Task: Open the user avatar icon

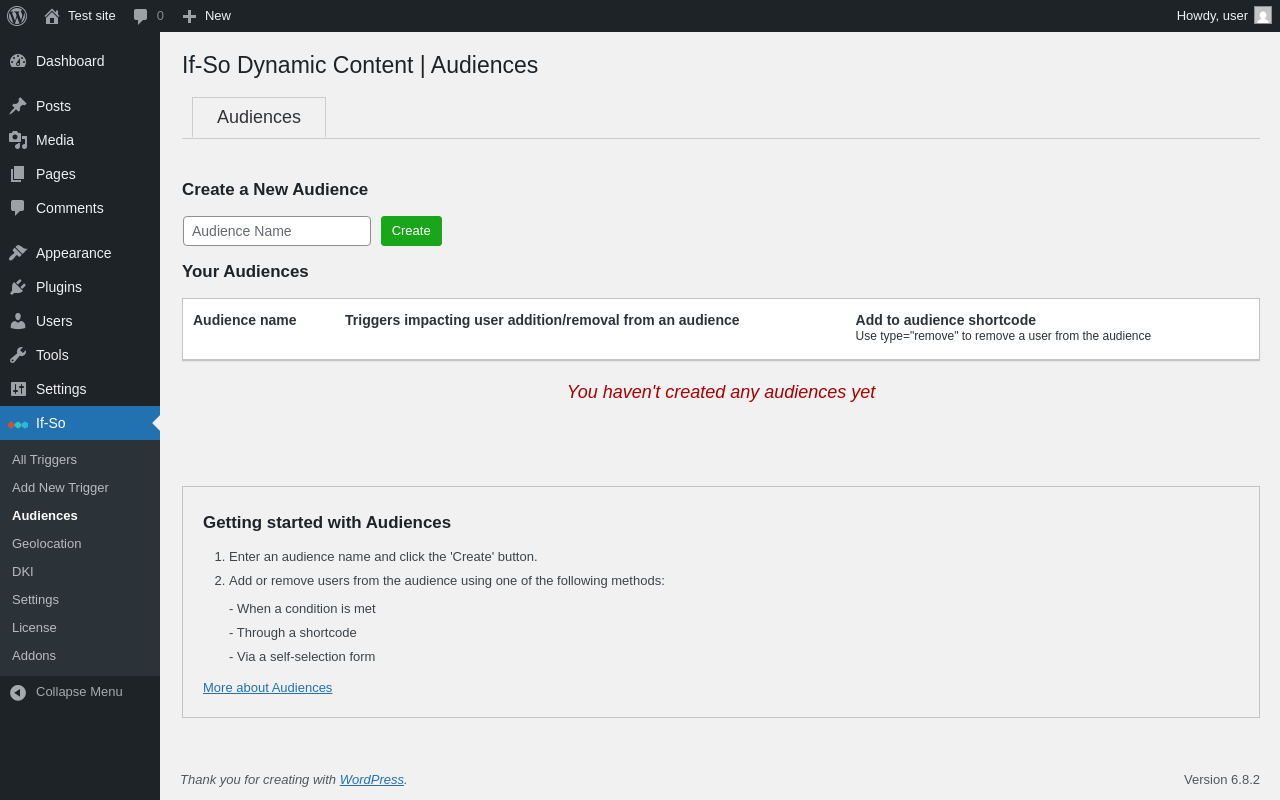Action: (x=1263, y=15)
